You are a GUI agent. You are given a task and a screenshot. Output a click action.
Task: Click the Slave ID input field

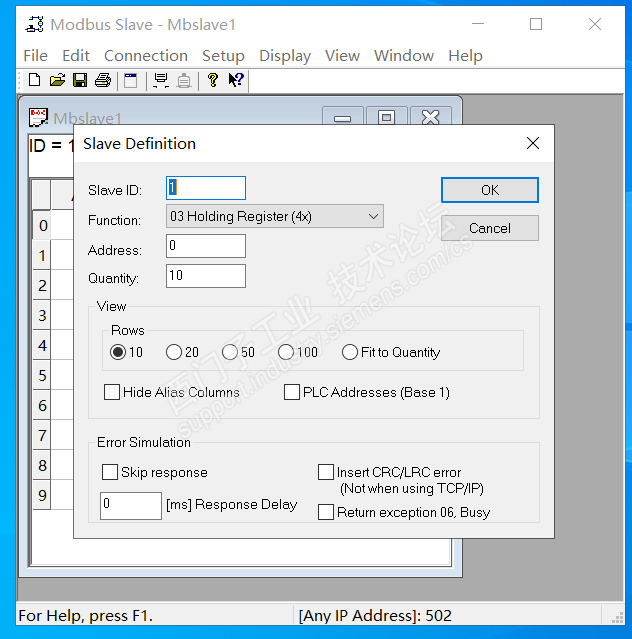click(x=206, y=188)
